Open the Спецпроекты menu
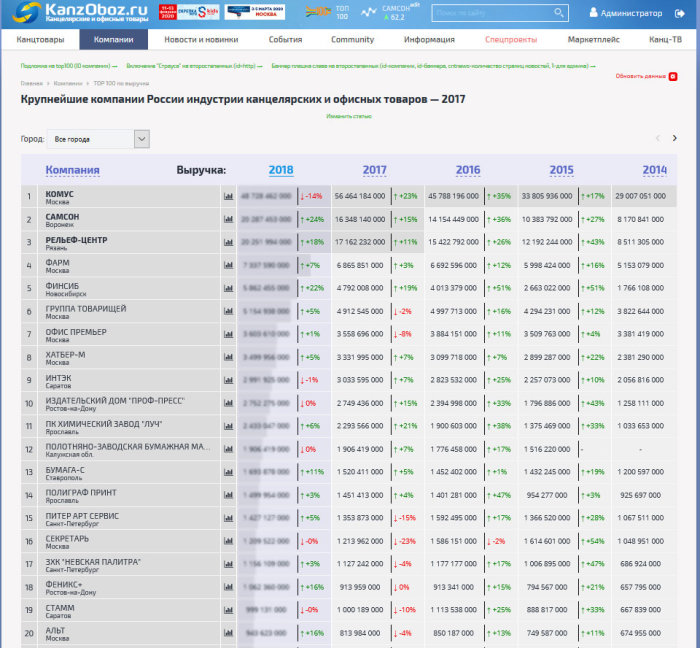 tap(511, 39)
